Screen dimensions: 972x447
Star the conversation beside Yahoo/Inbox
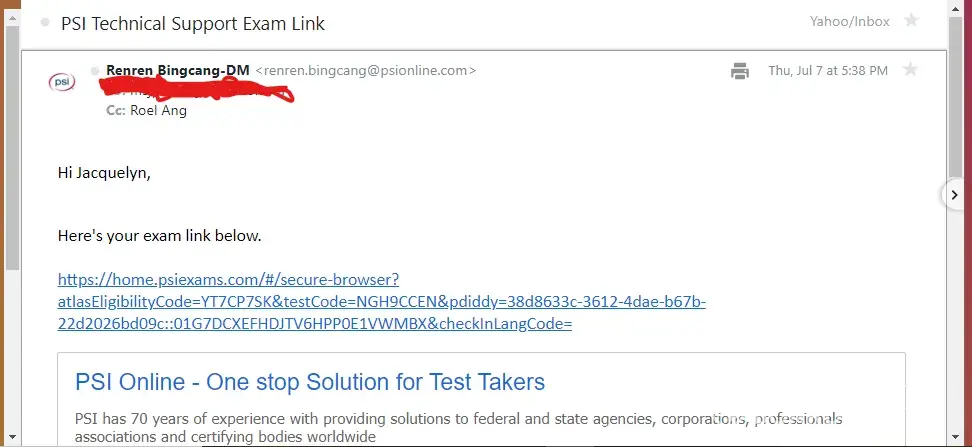coord(911,20)
